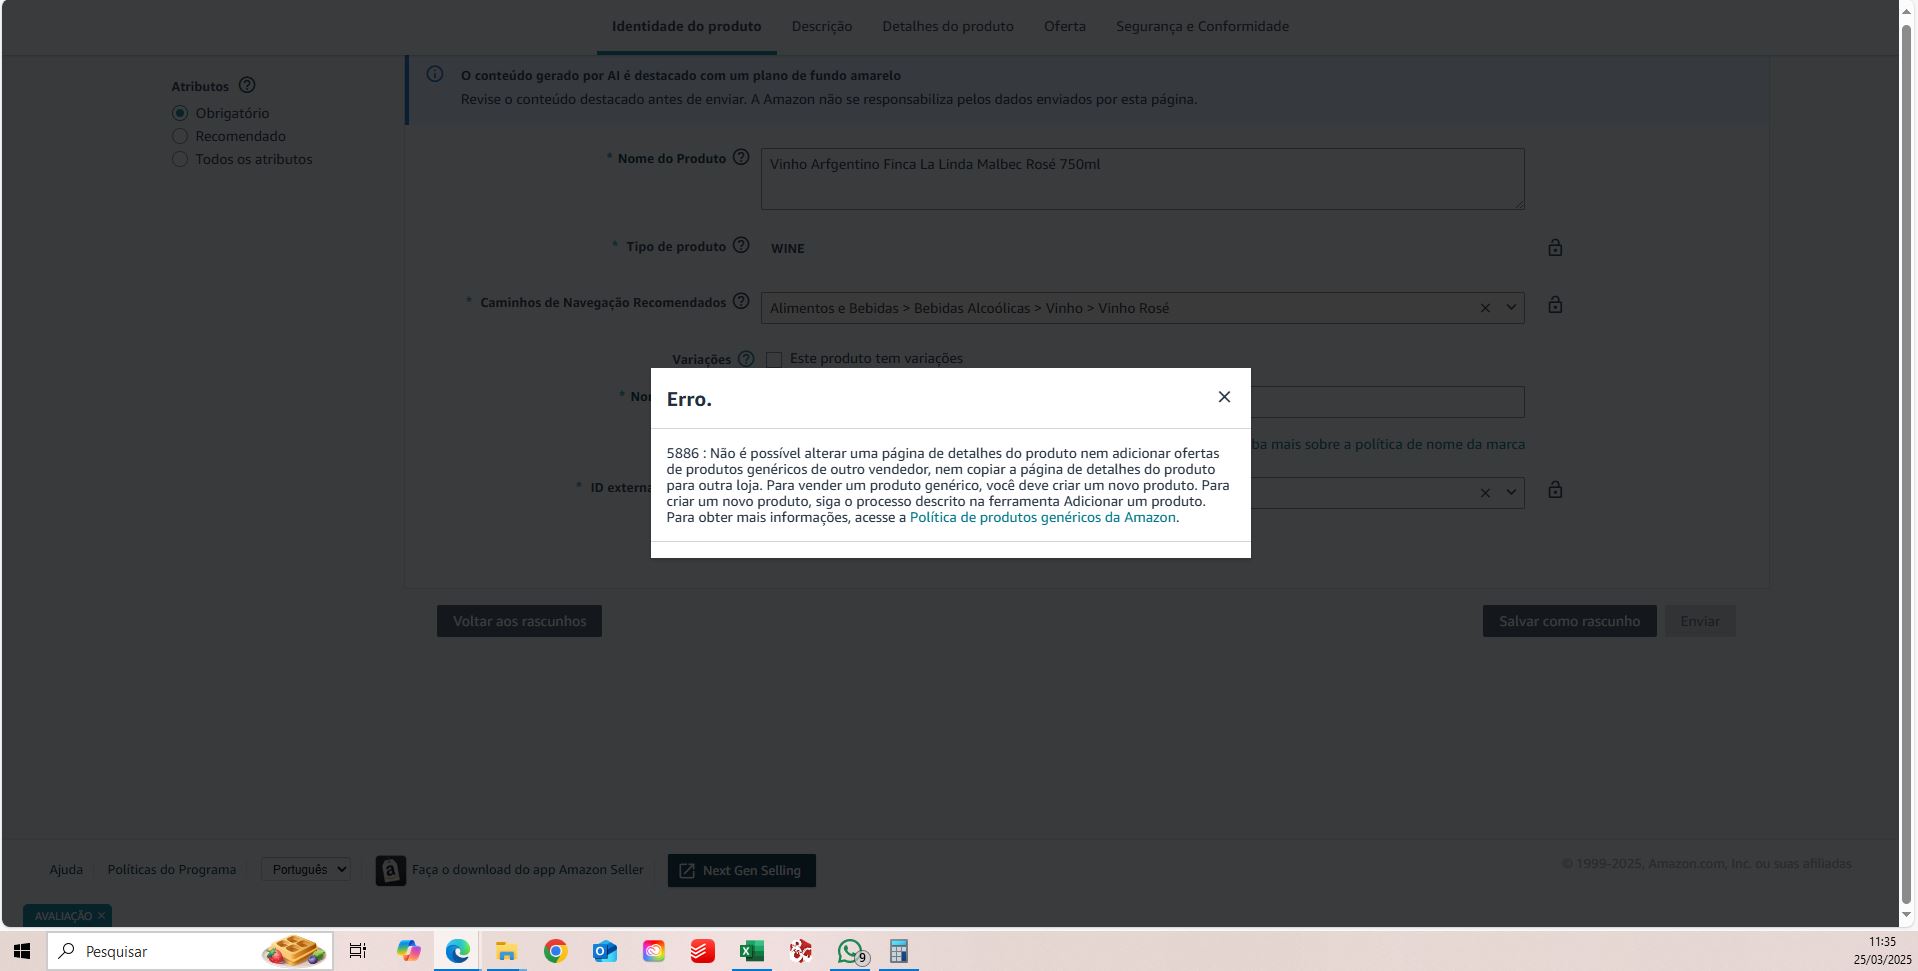Open WhatsApp from the taskbar

pyautogui.click(x=850, y=951)
